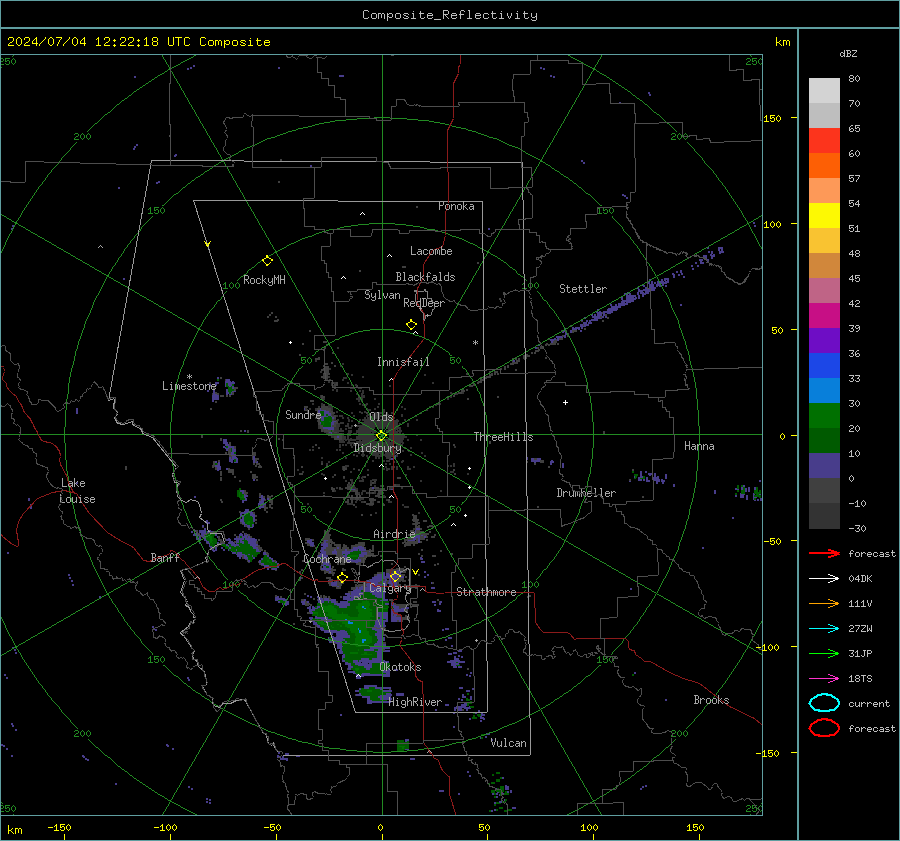
Task: Click the Stettler label
Action: (583, 289)
